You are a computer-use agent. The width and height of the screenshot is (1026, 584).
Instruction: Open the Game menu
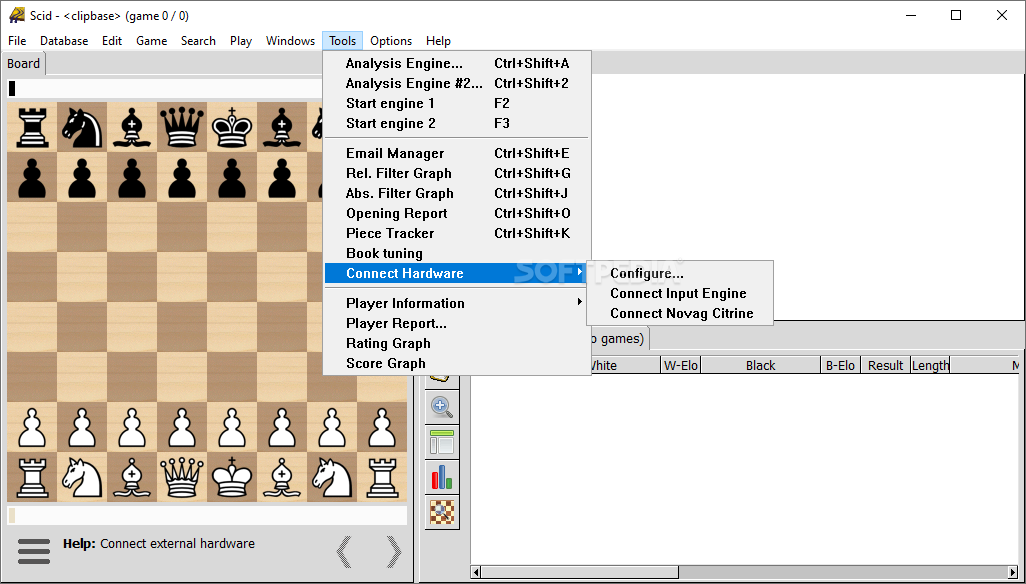[x=152, y=41]
